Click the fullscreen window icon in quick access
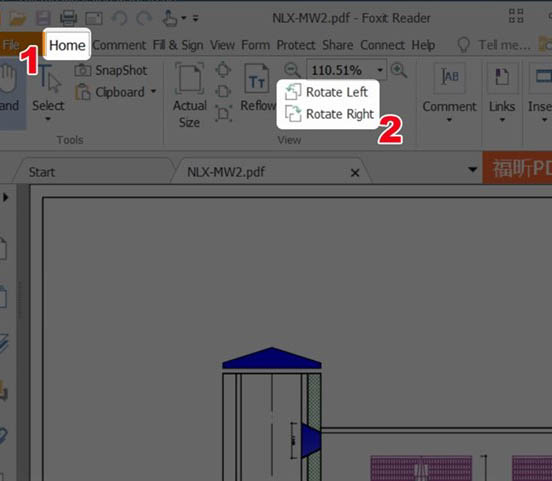 click(94, 18)
